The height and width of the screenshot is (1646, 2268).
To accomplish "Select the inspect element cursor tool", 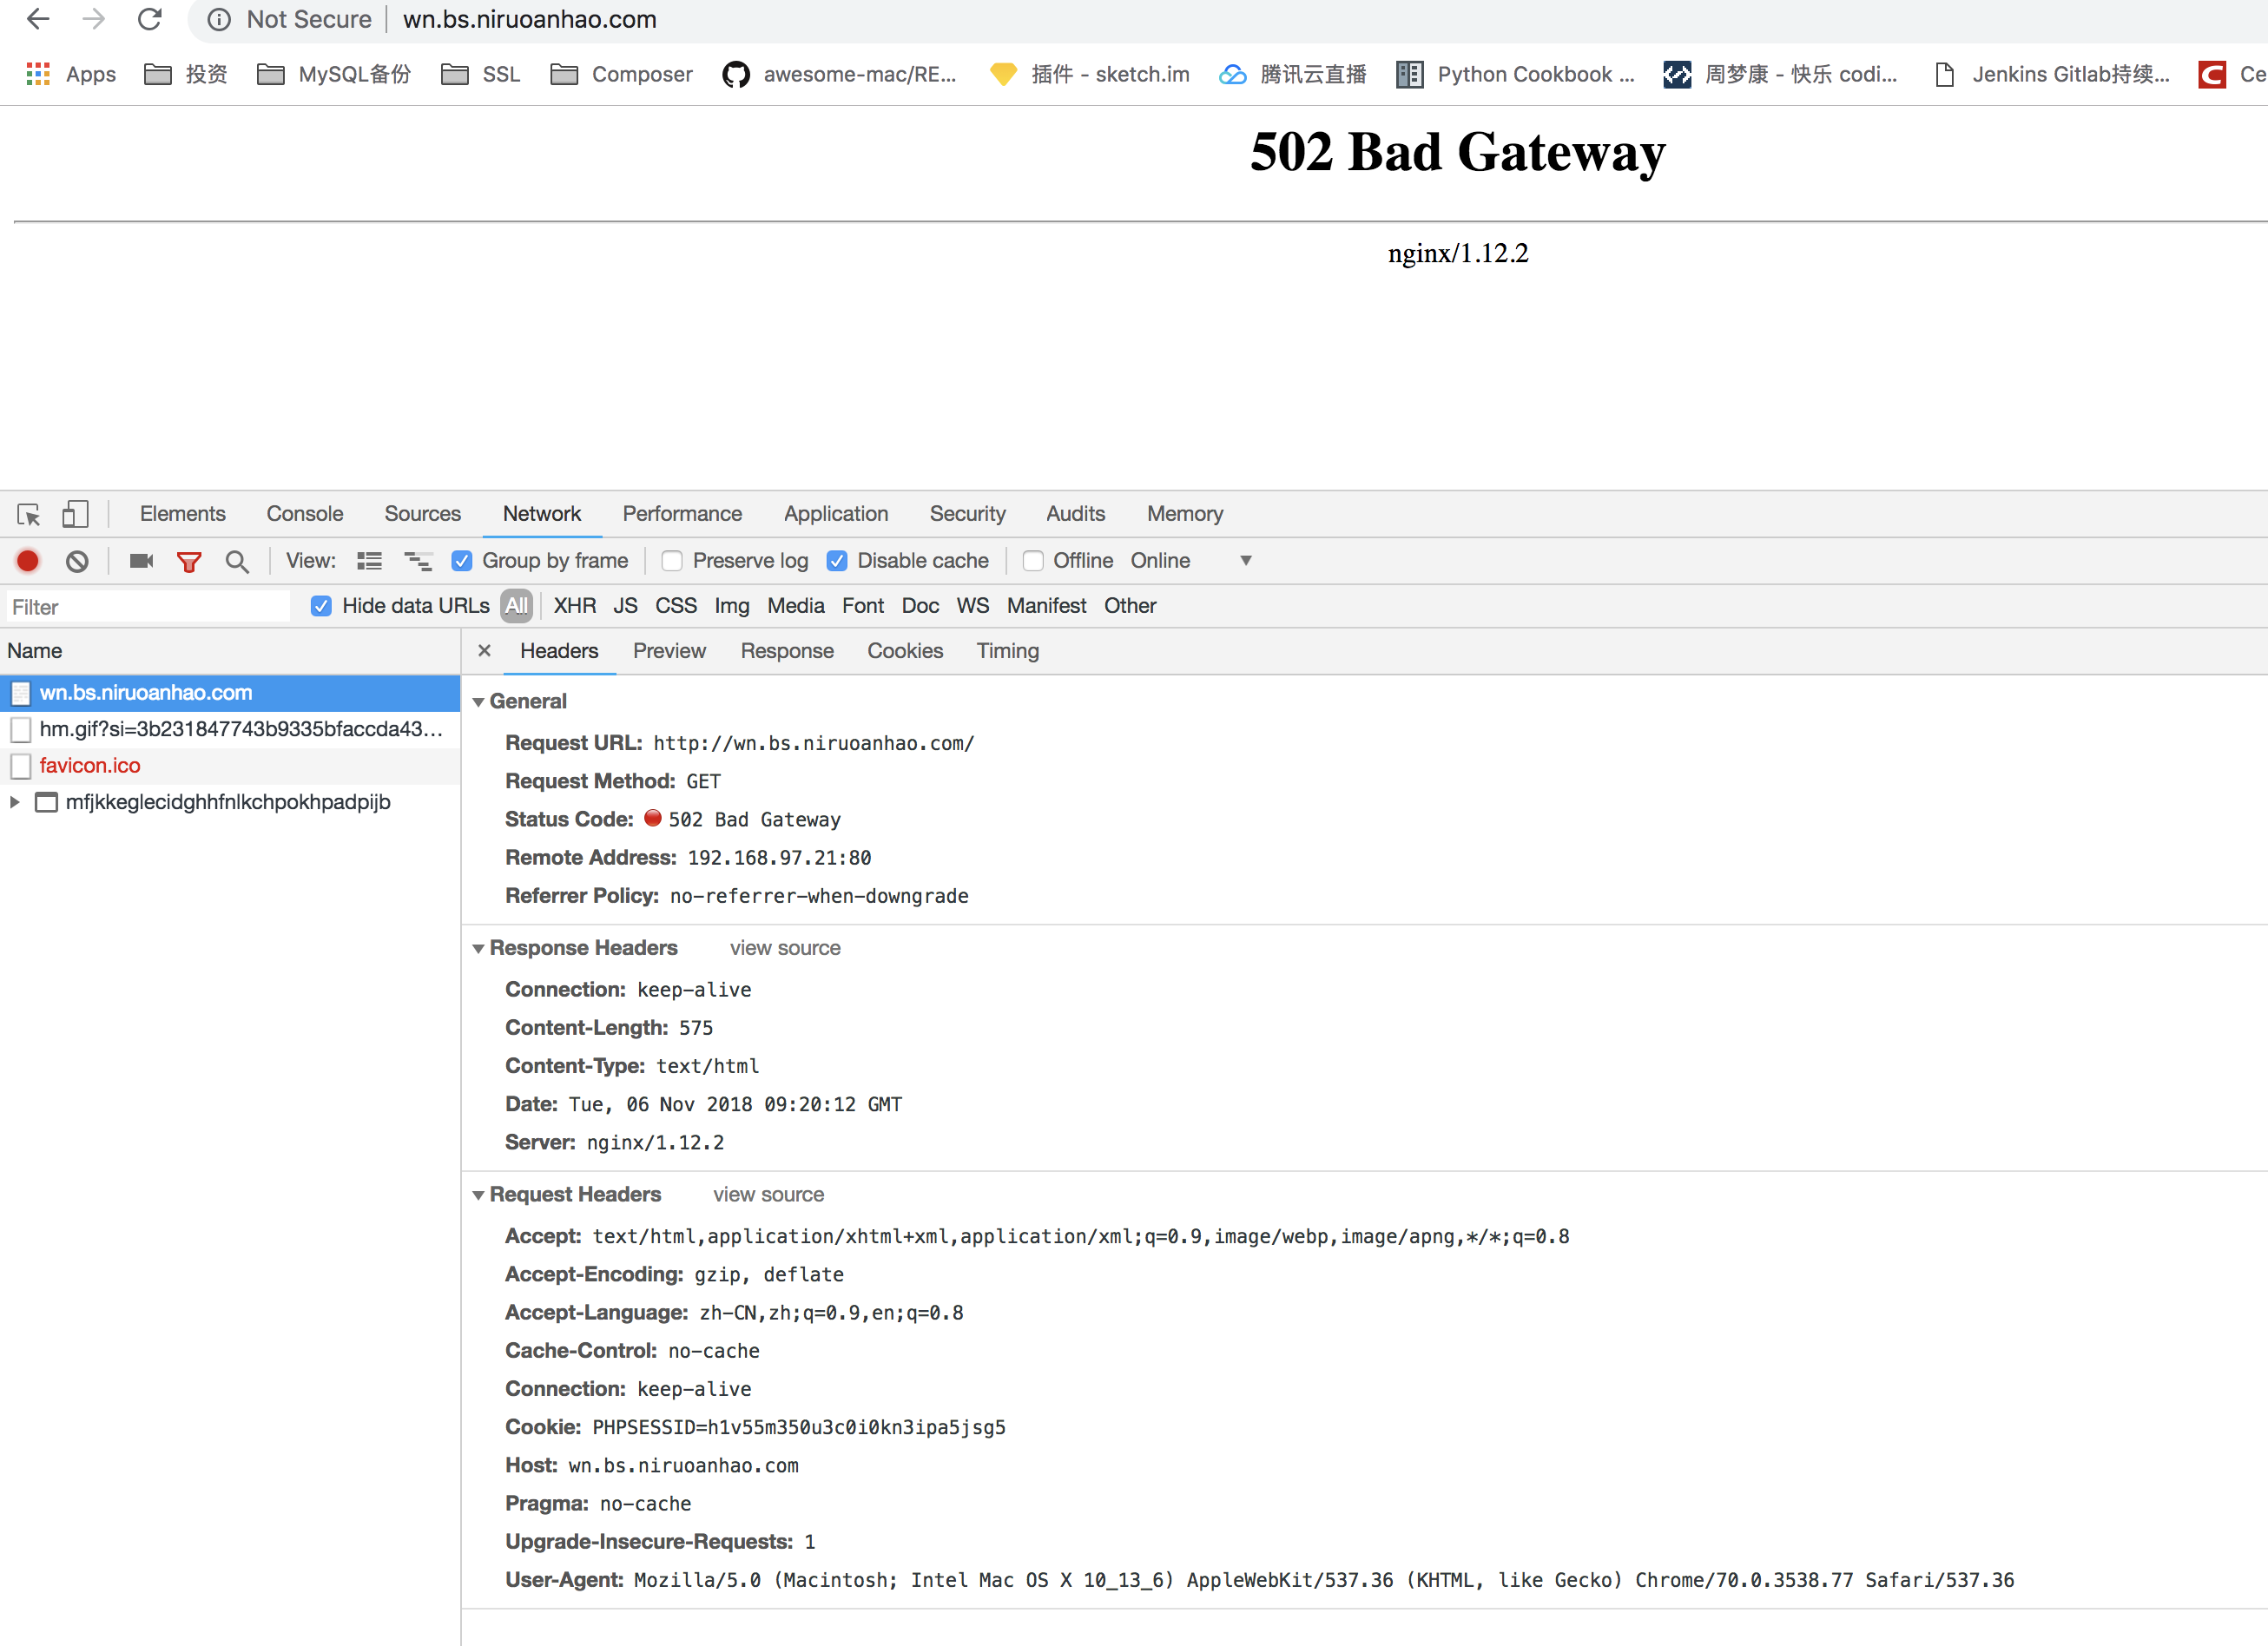I will (x=27, y=513).
